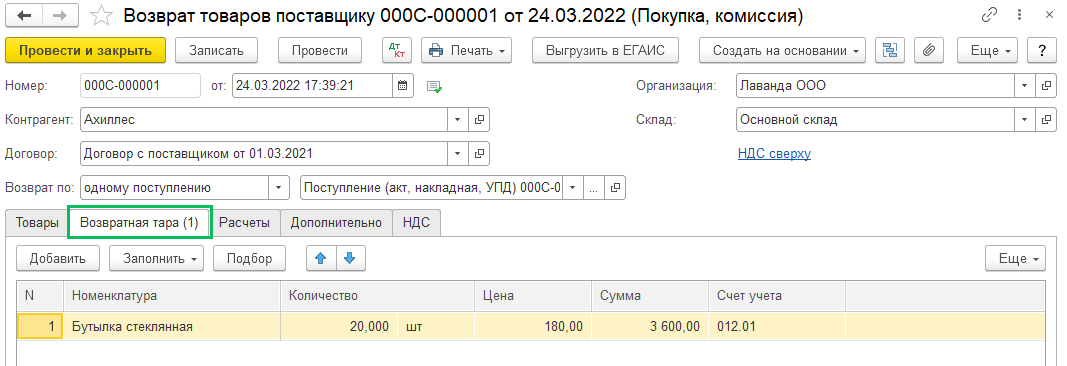1067x366 pixels.
Task: Copy link to document via chain icon
Action: click(990, 16)
